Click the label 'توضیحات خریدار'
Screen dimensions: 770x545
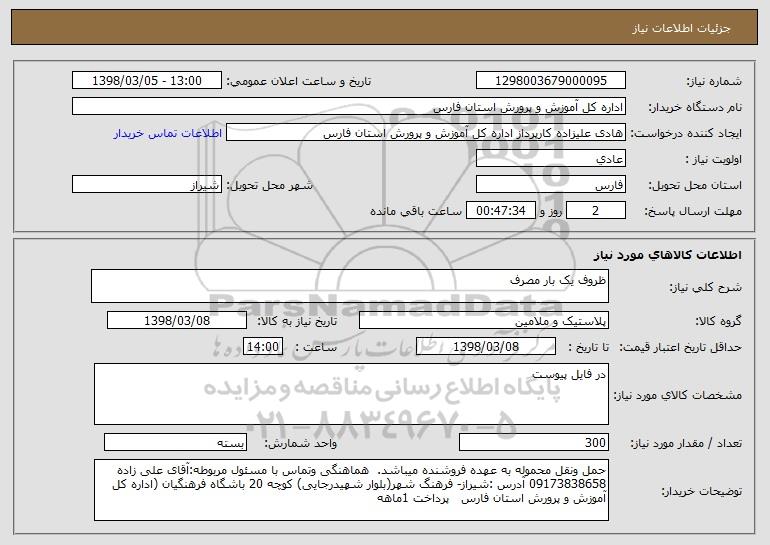702,491
